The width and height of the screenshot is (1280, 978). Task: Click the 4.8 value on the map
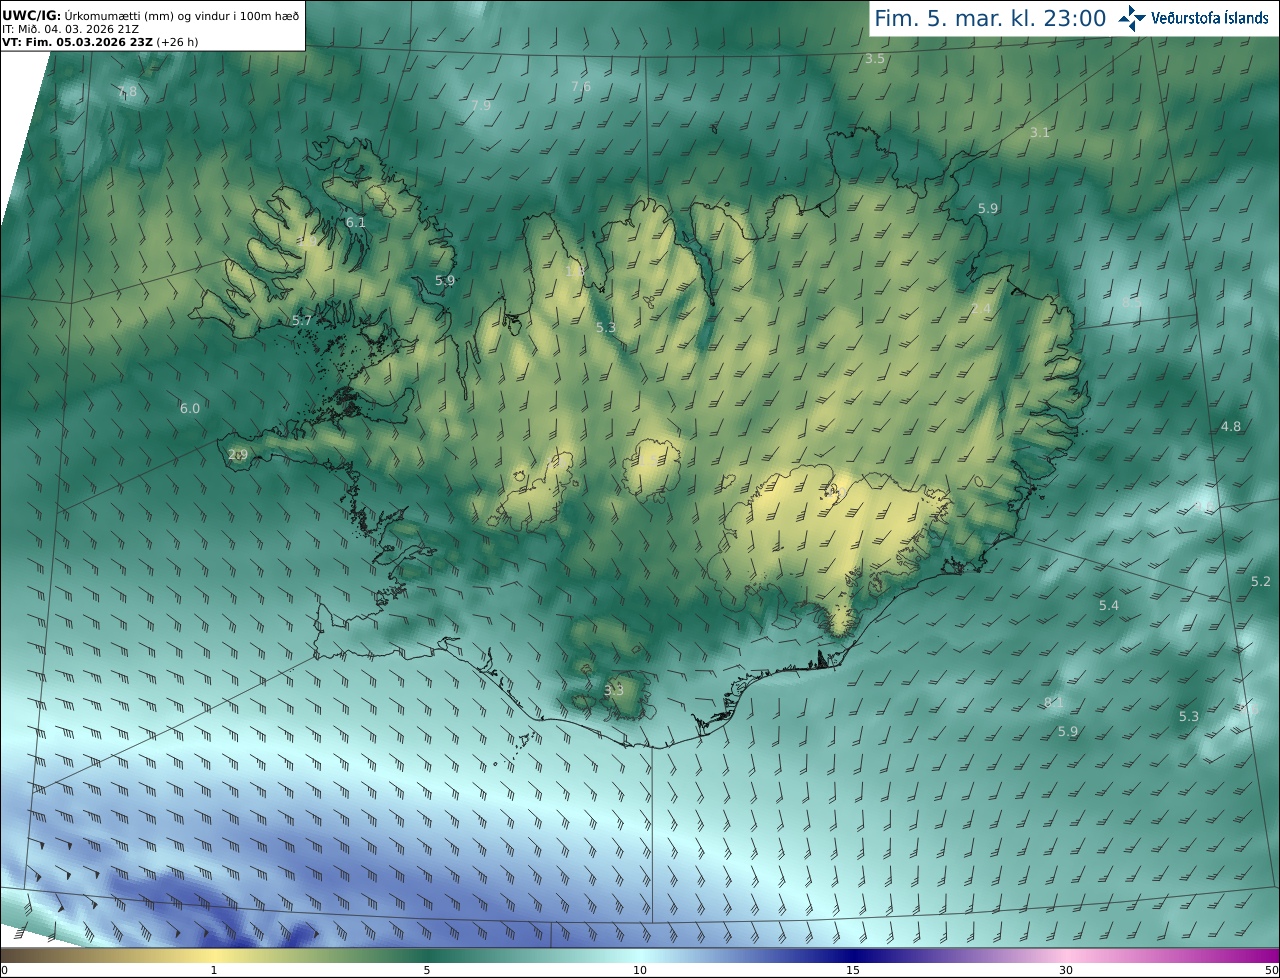click(1231, 426)
